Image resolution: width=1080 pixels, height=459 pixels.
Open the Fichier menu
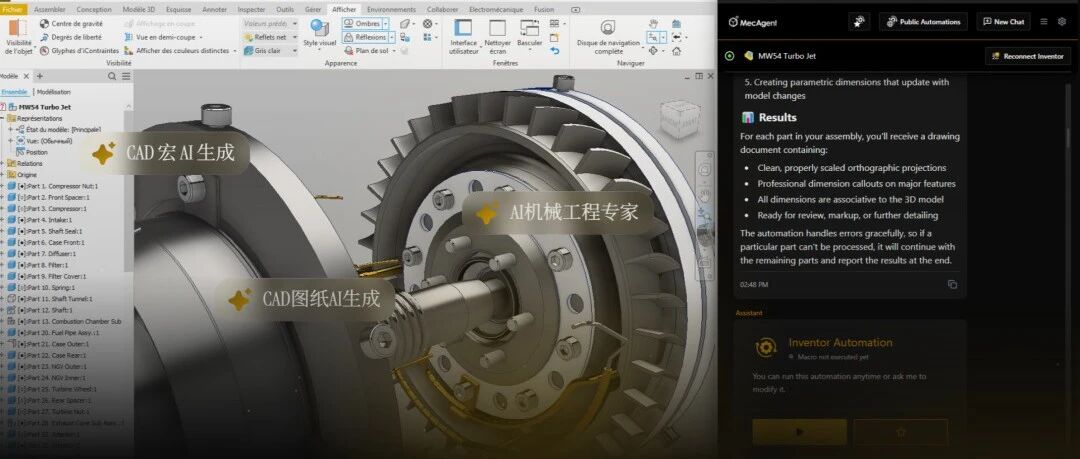pos(13,10)
